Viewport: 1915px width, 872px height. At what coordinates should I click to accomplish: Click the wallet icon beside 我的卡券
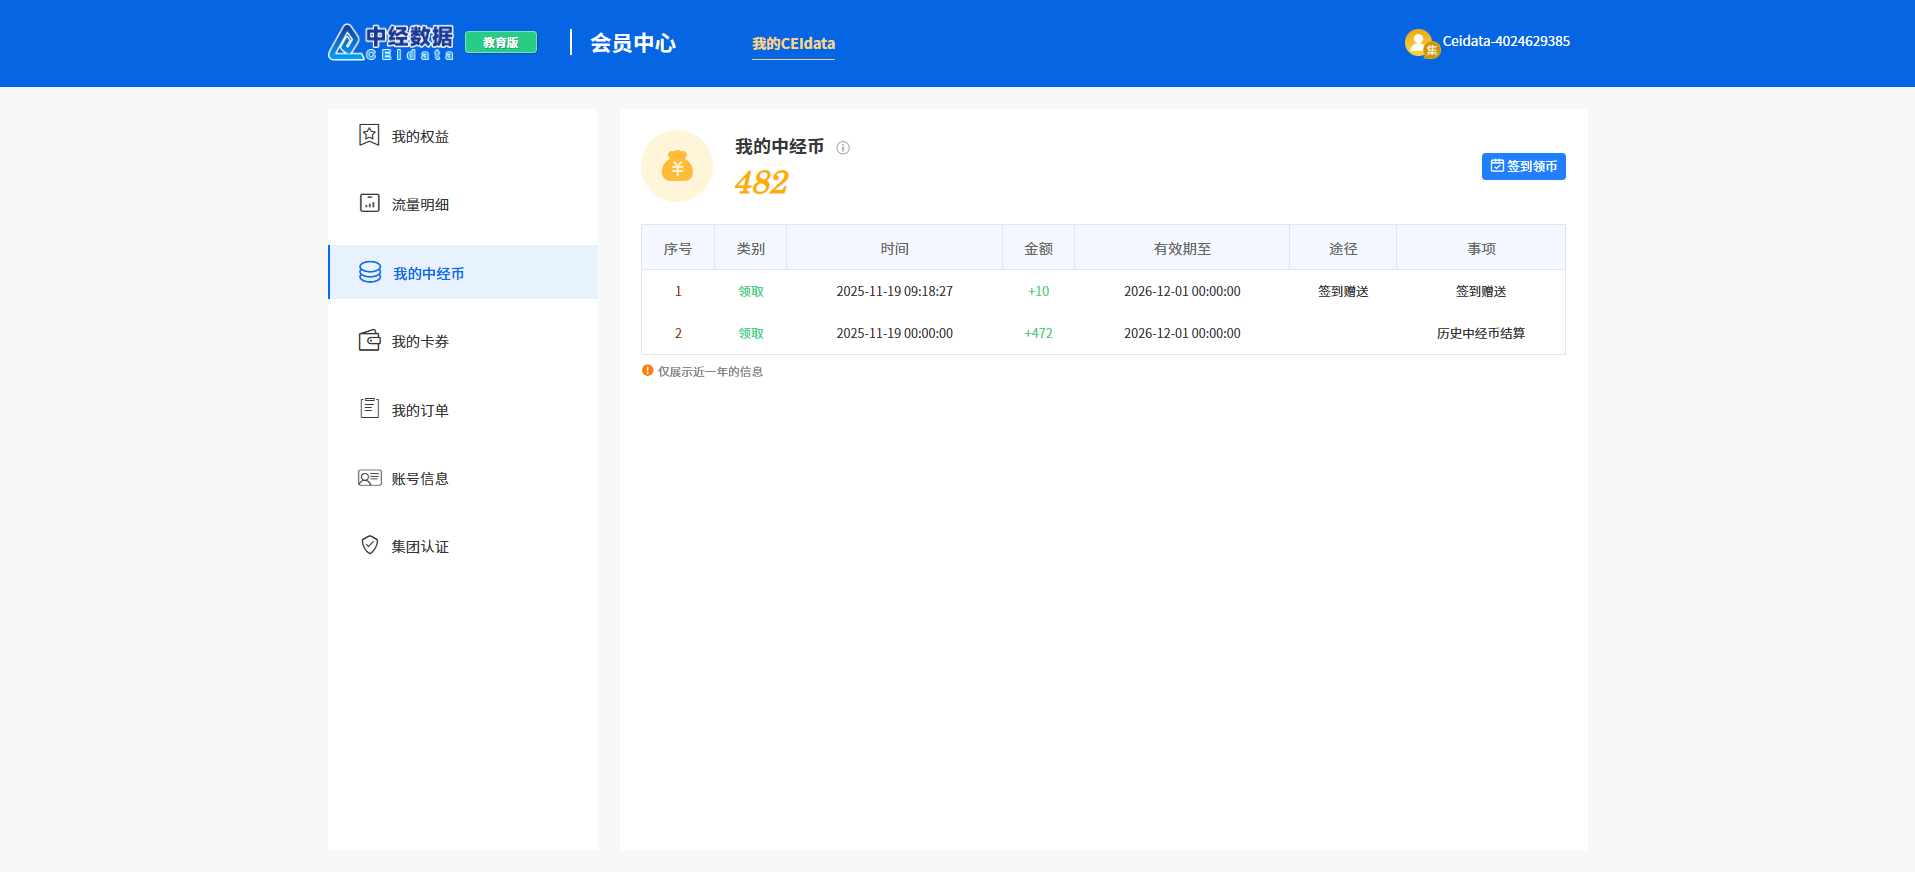tap(369, 341)
